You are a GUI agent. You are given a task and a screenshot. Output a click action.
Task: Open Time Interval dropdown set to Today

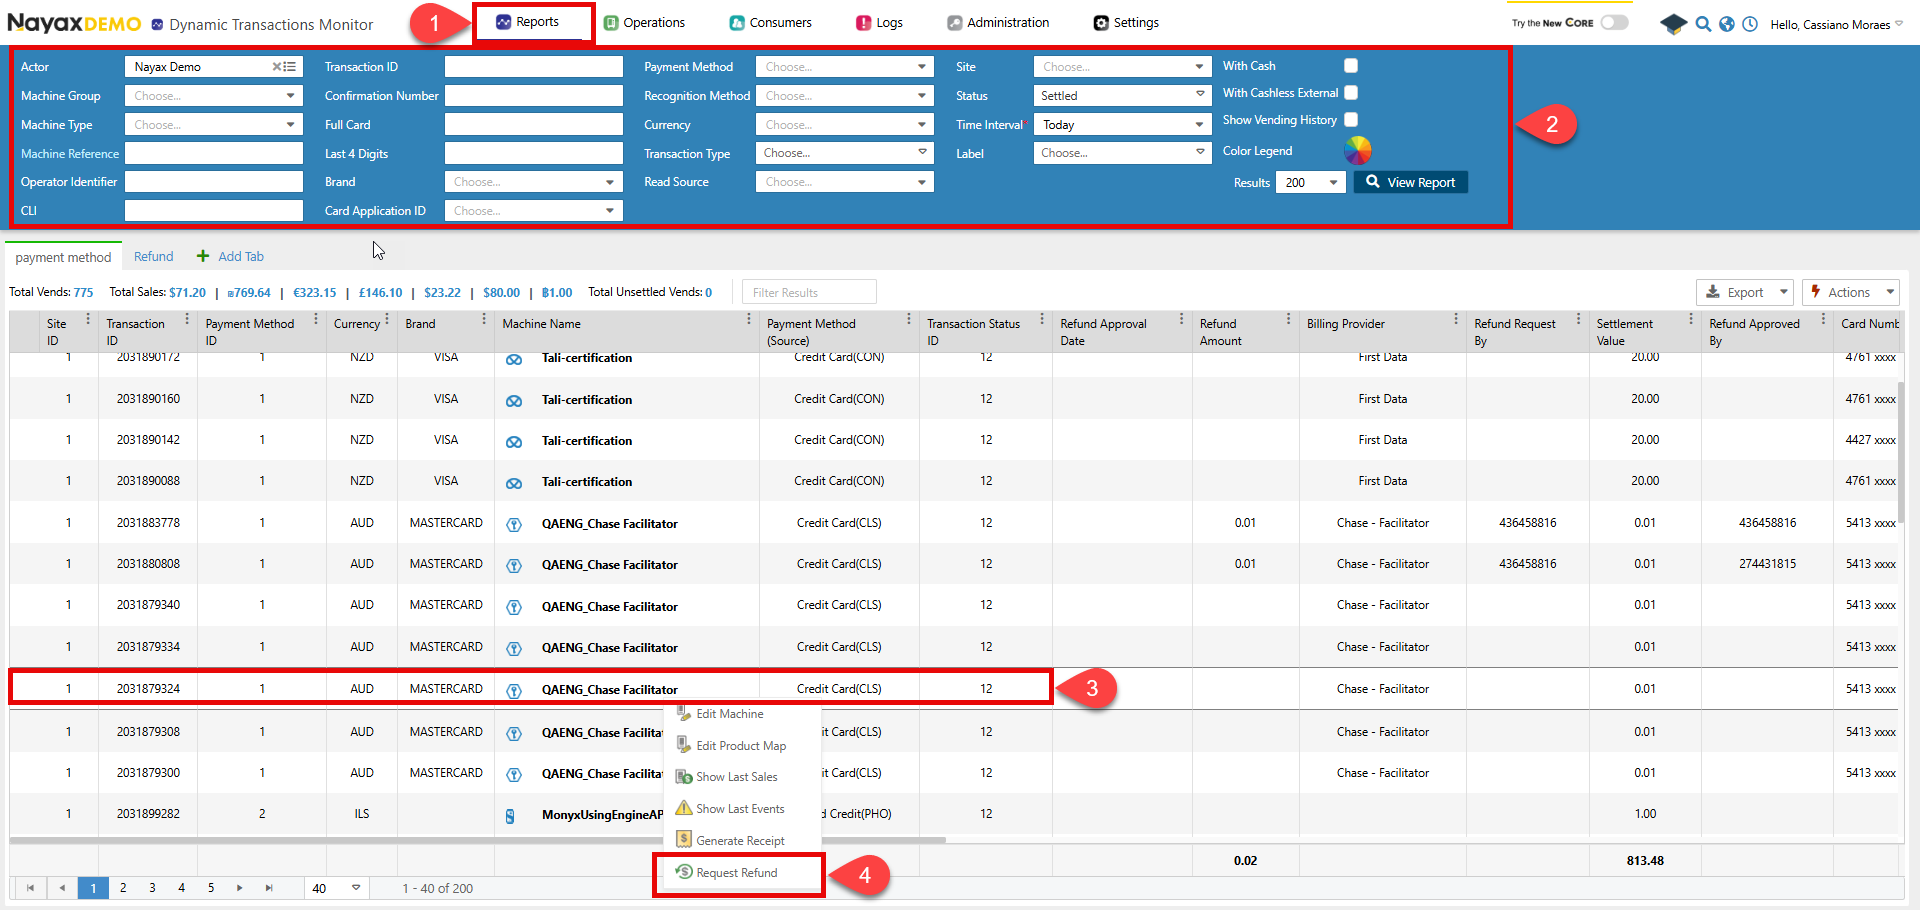(x=1123, y=125)
